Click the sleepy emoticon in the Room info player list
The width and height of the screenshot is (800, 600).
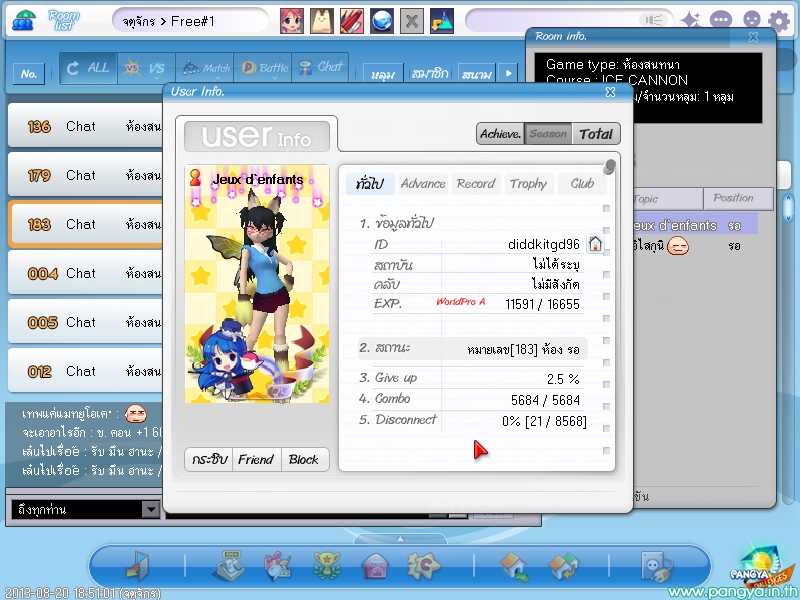click(x=678, y=247)
